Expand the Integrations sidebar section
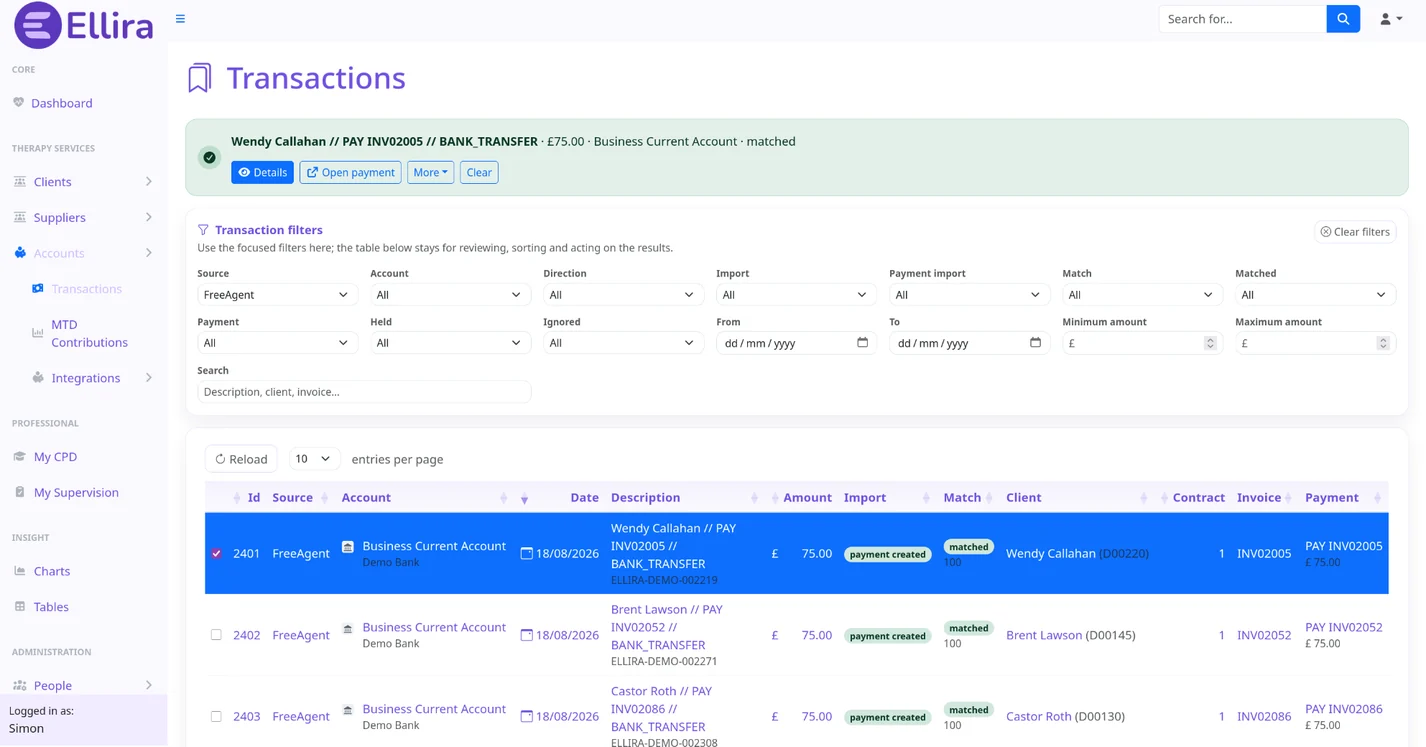Screen dimensions: 1426x747 point(149,378)
